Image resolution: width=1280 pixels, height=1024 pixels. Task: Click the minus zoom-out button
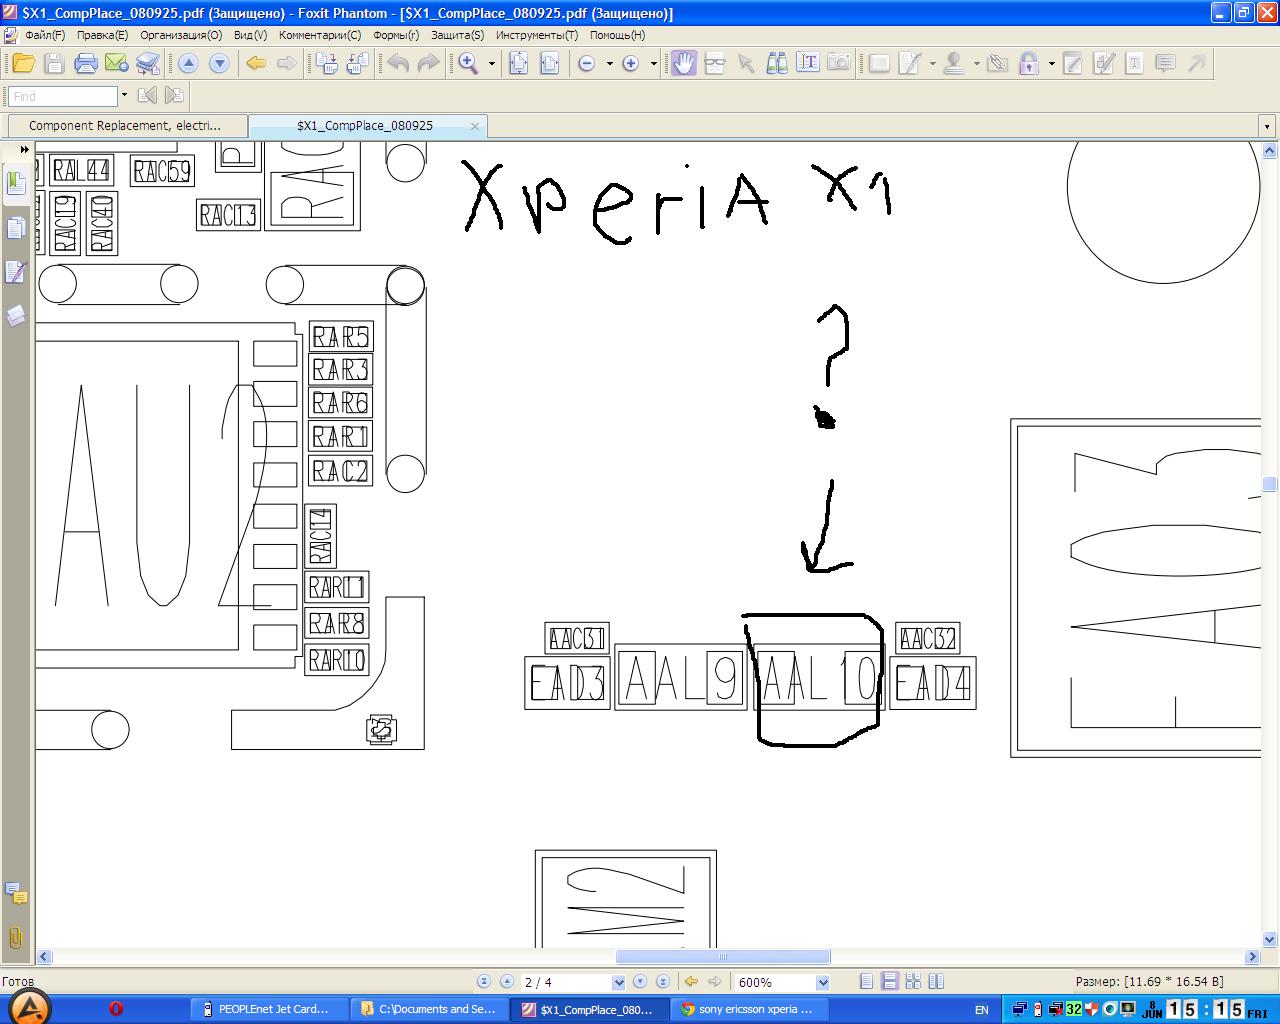[587, 63]
